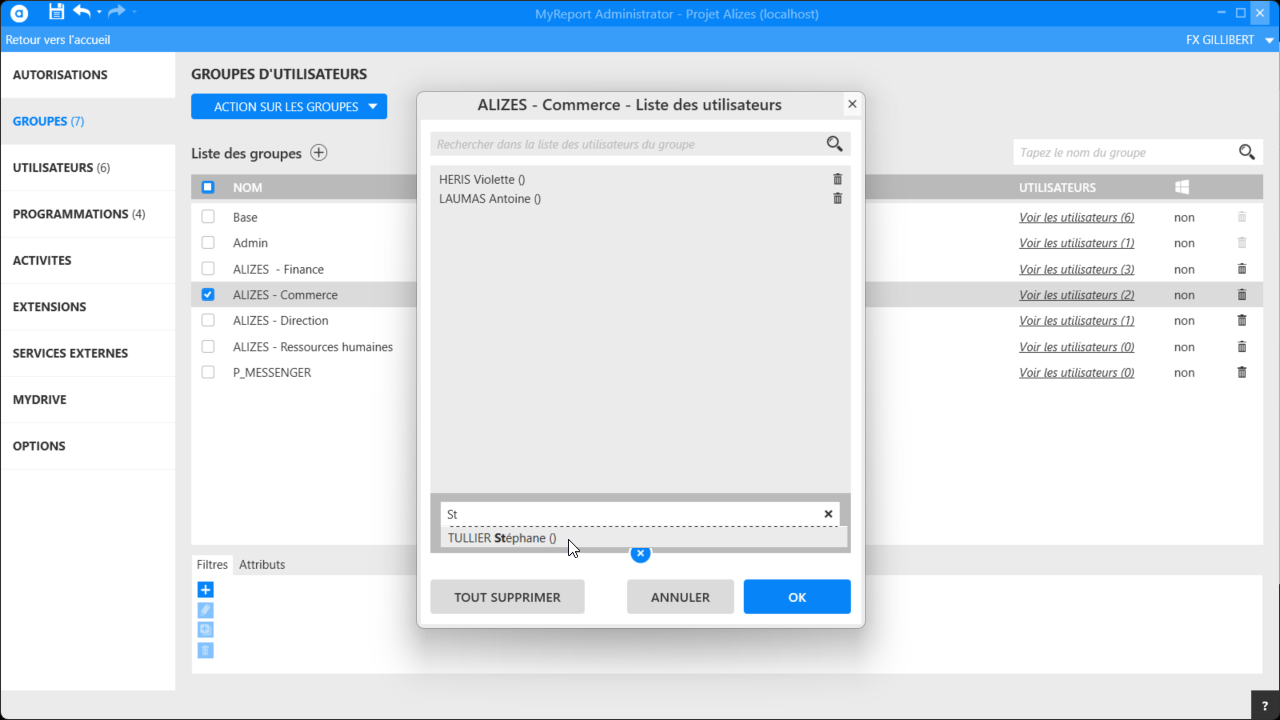Remove LAUMAS Antoine with trash icon

[x=838, y=198]
